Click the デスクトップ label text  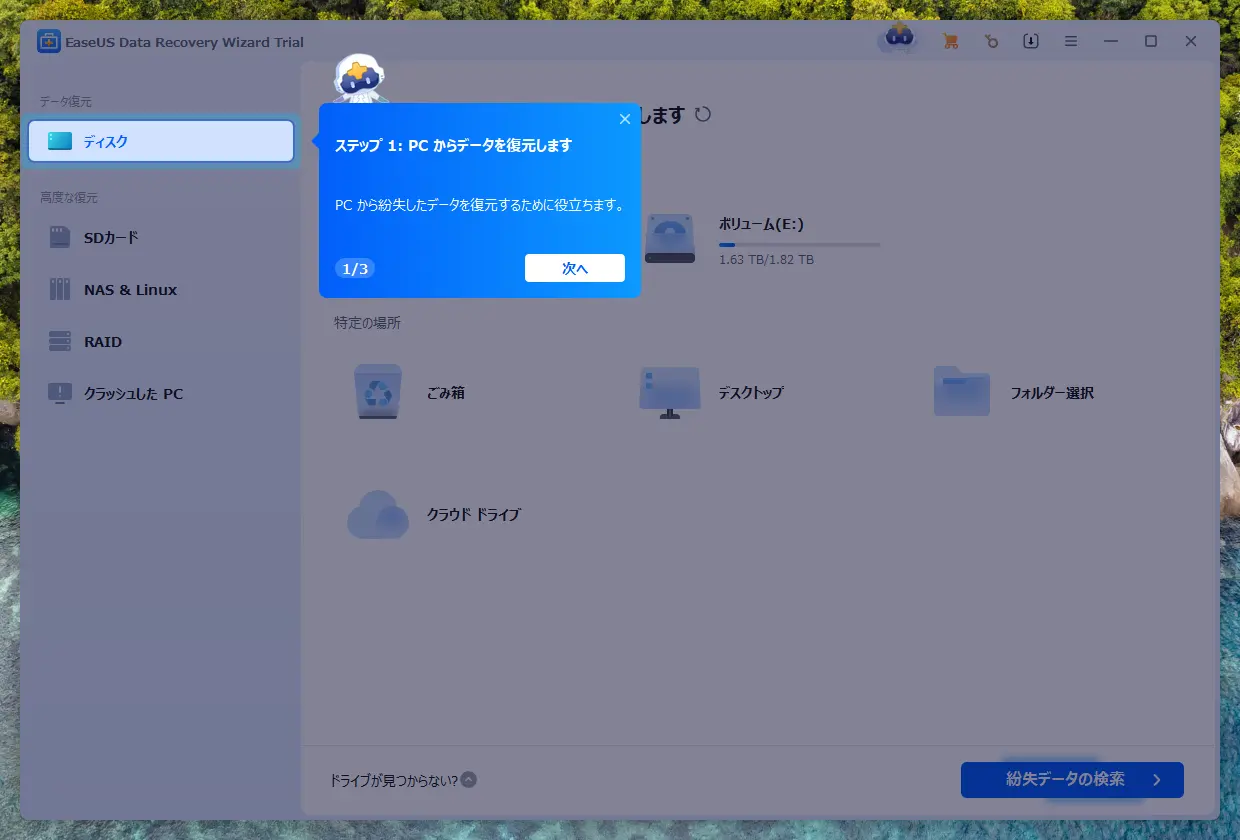[x=750, y=393]
